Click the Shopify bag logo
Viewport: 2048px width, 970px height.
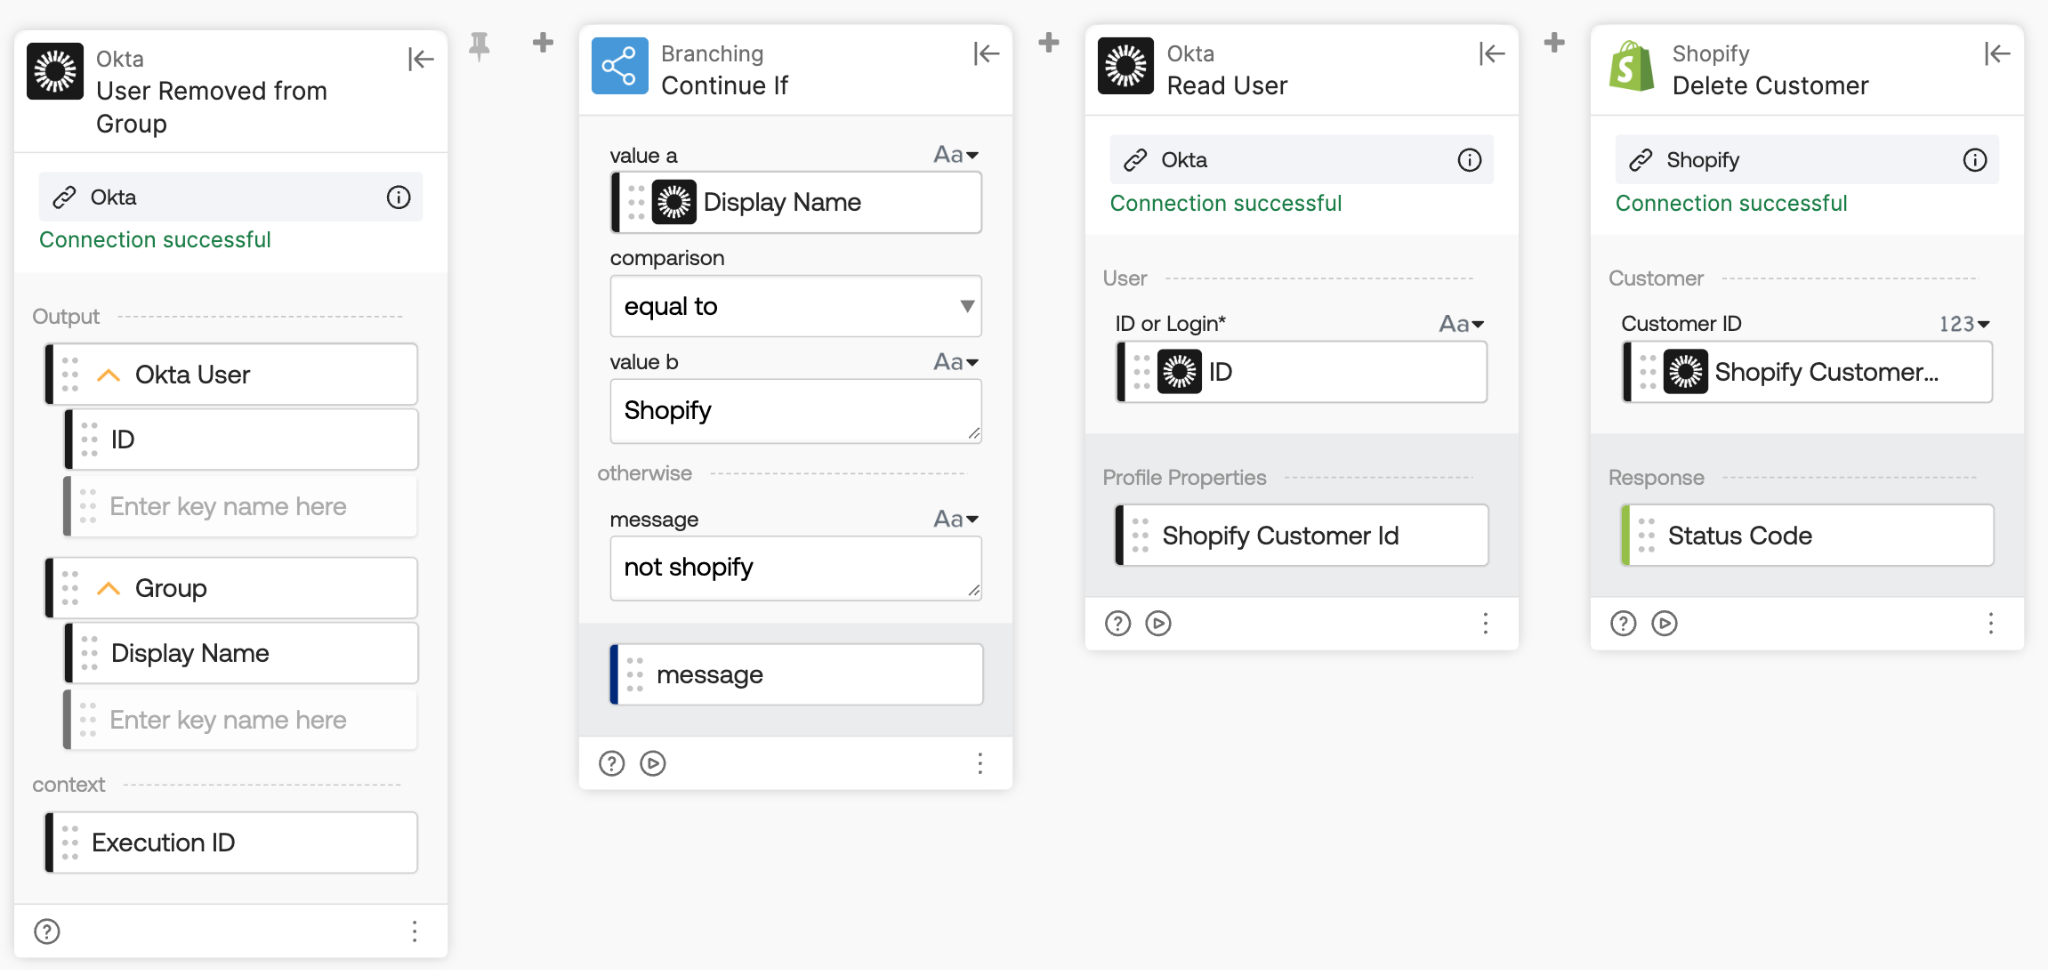1631,66
